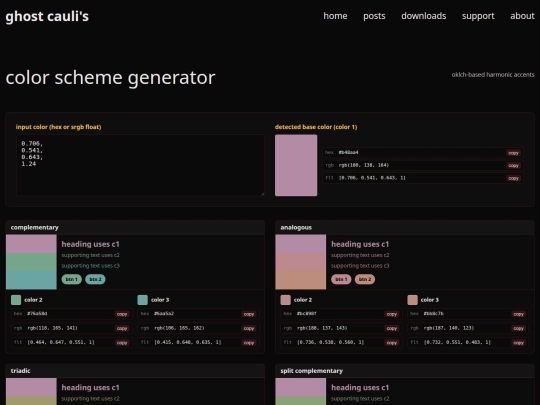Click complementary color 3 teal swatch

143,300
